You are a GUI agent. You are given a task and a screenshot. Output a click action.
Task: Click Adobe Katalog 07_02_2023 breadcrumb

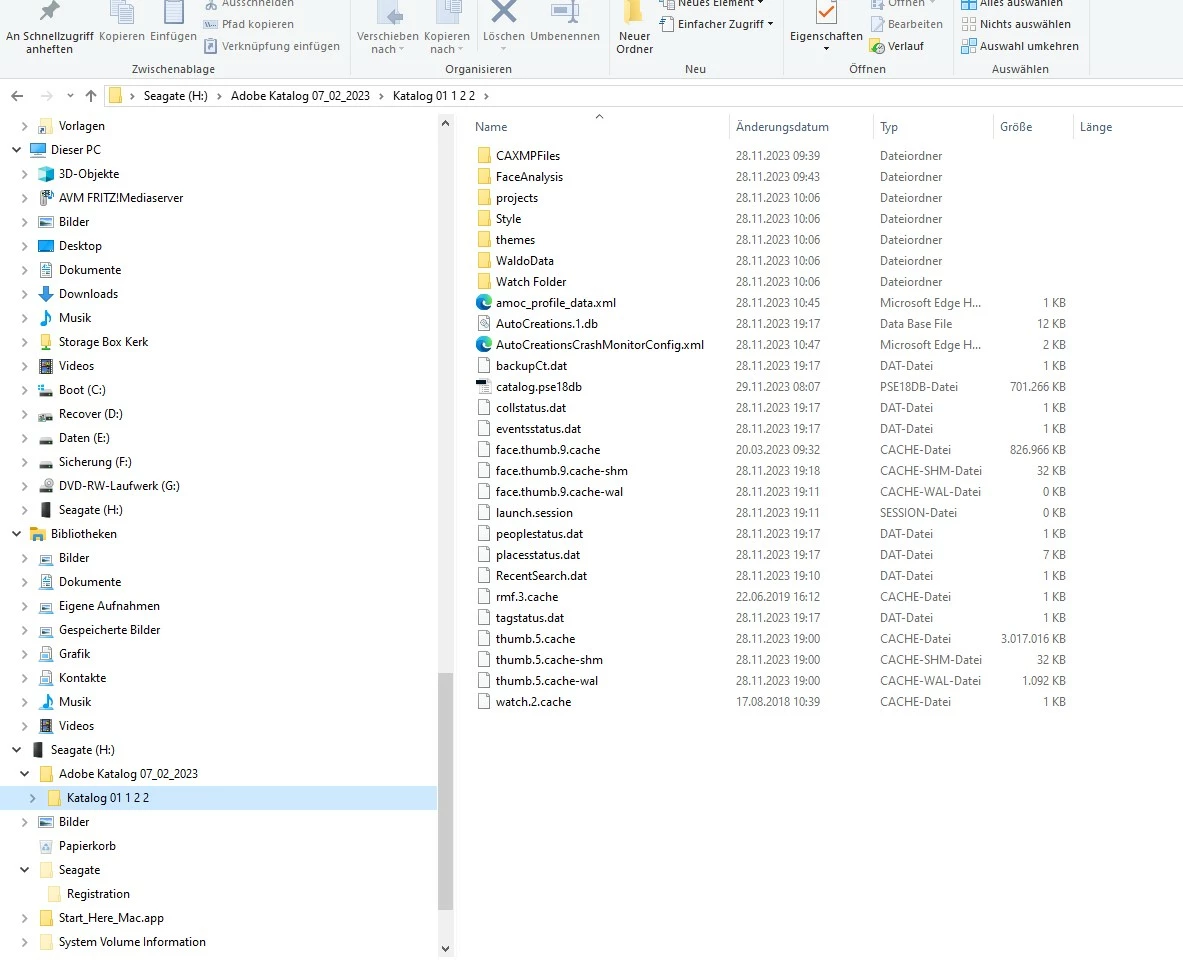pyautogui.click(x=300, y=96)
